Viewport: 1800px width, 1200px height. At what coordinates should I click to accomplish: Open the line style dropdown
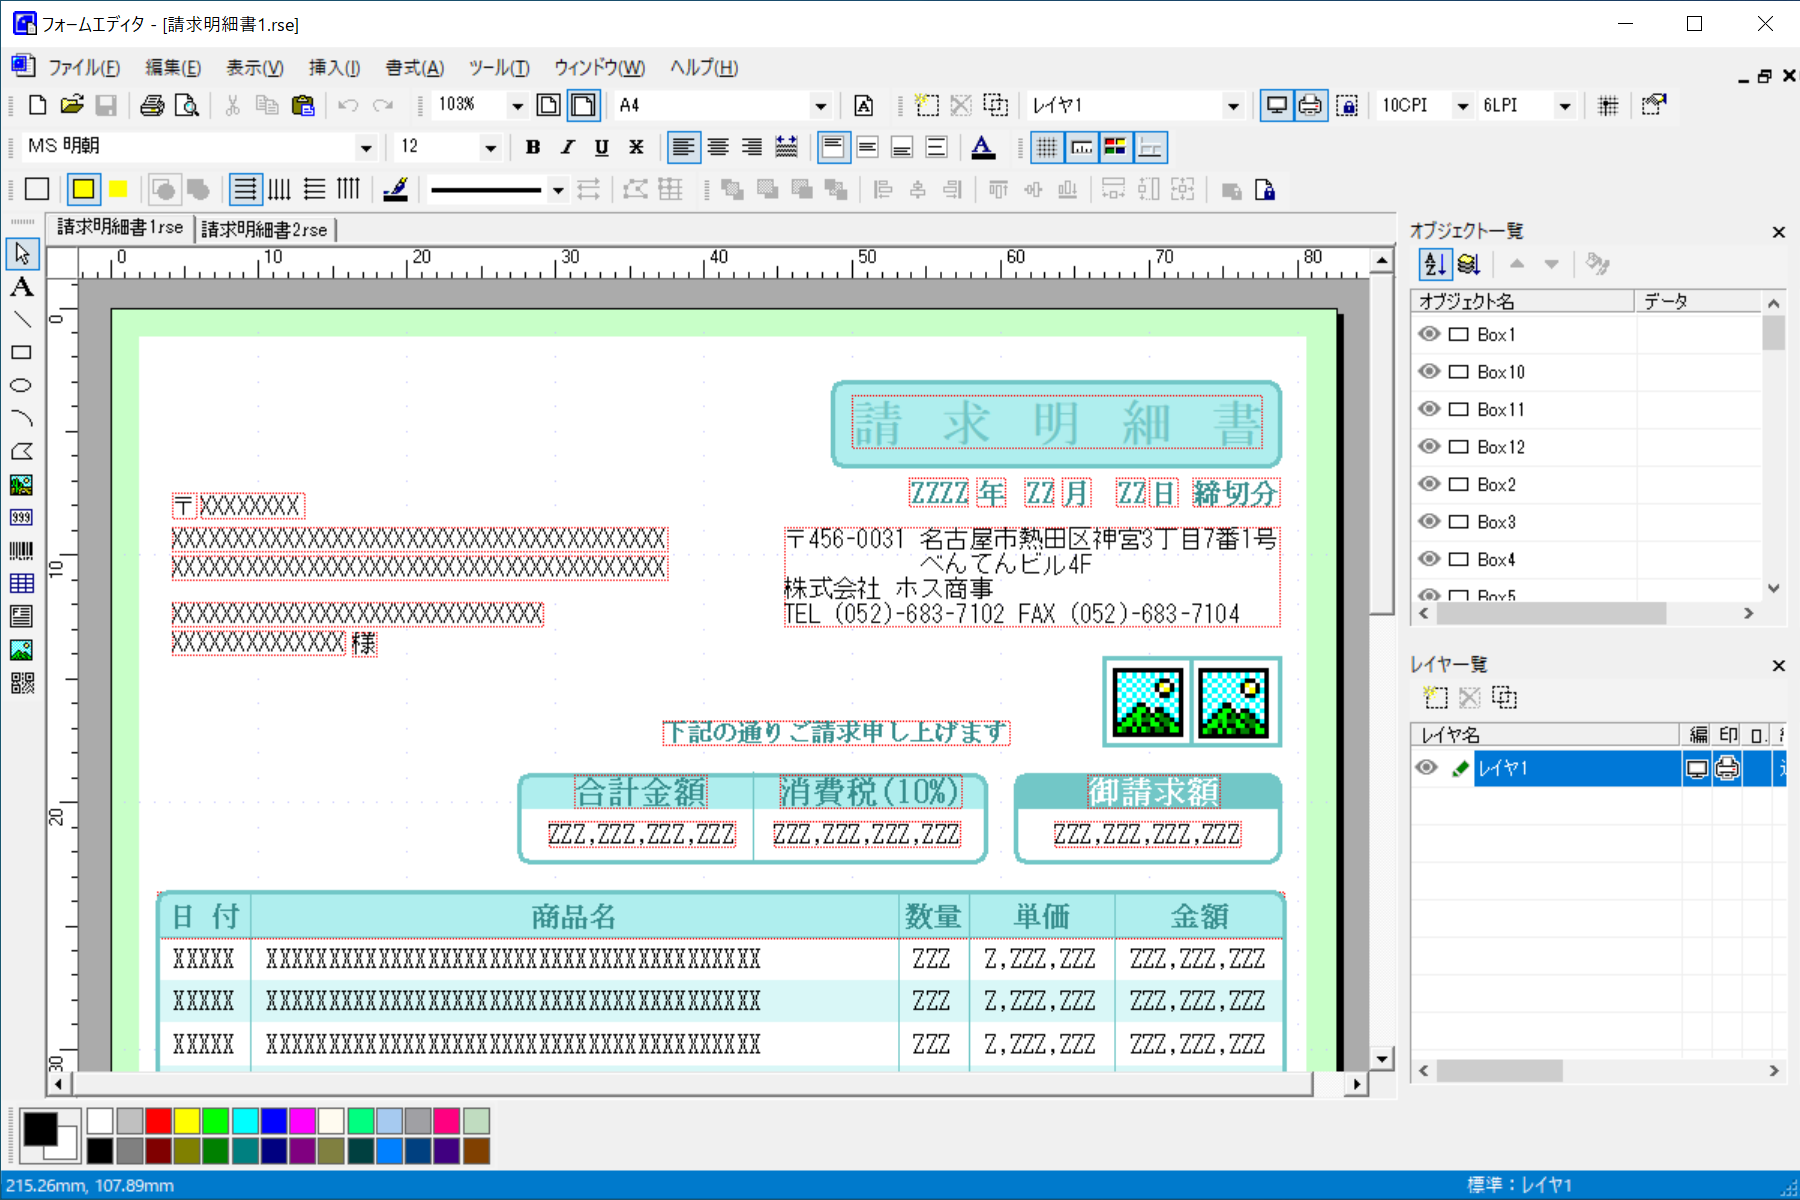(x=558, y=190)
